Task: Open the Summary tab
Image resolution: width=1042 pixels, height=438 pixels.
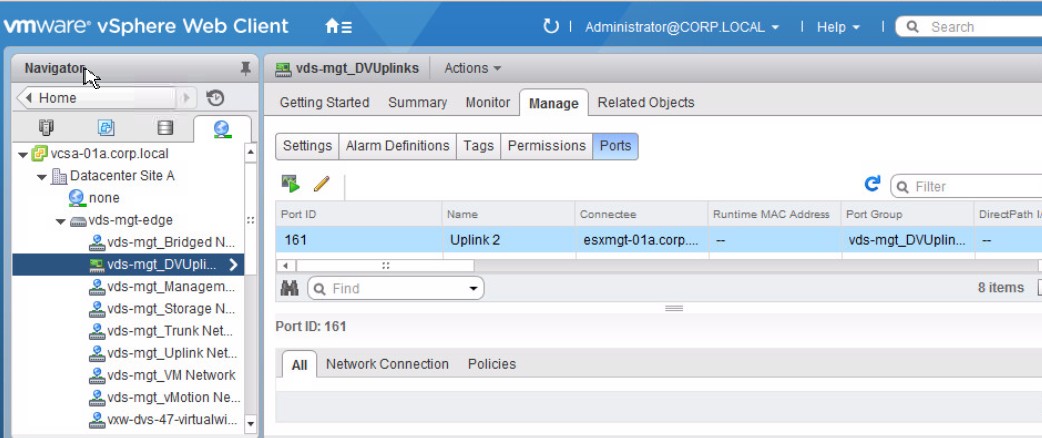Action: coord(417,102)
